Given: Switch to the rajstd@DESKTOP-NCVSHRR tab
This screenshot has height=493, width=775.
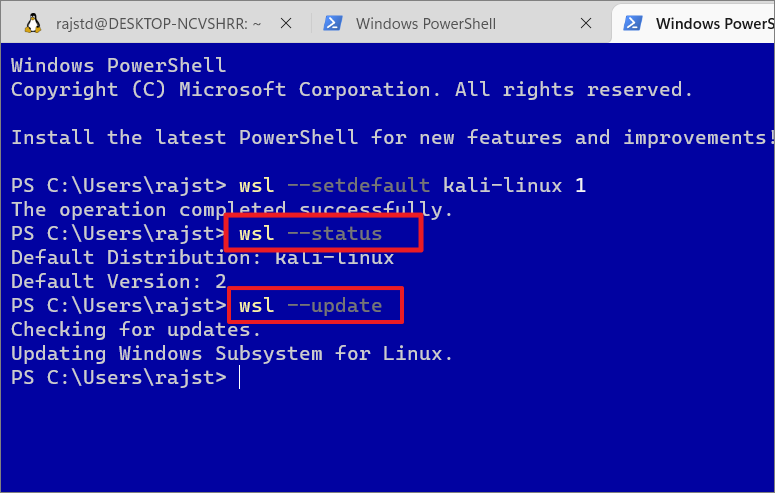Looking at the screenshot, I should click(158, 23).
